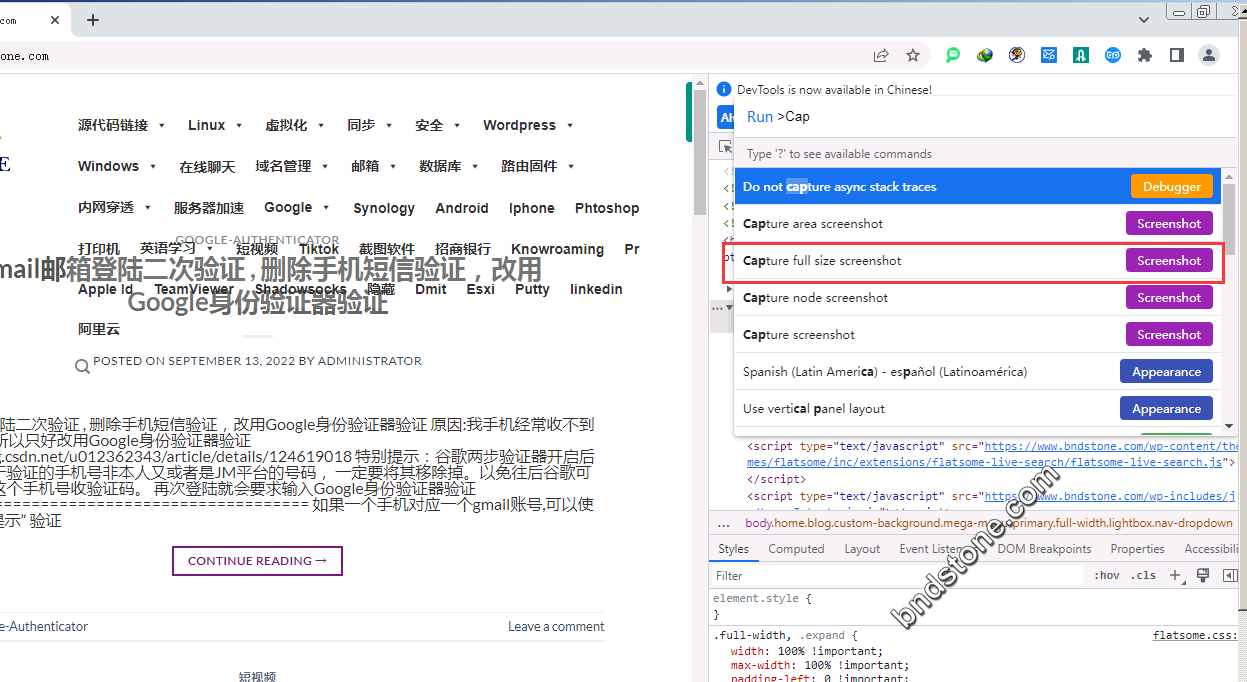Open the Extensions puzzle icon
This screenshot has height=682, width=1247.
tap(1144, 56)
